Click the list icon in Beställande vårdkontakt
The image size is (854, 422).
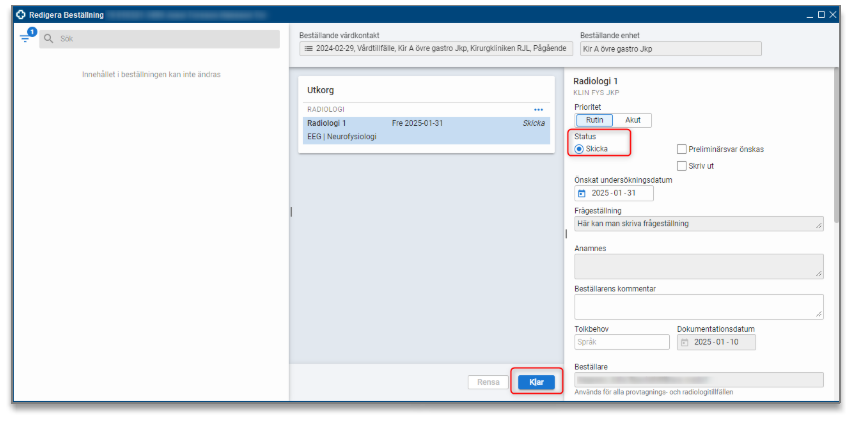(x=309, y=48)
